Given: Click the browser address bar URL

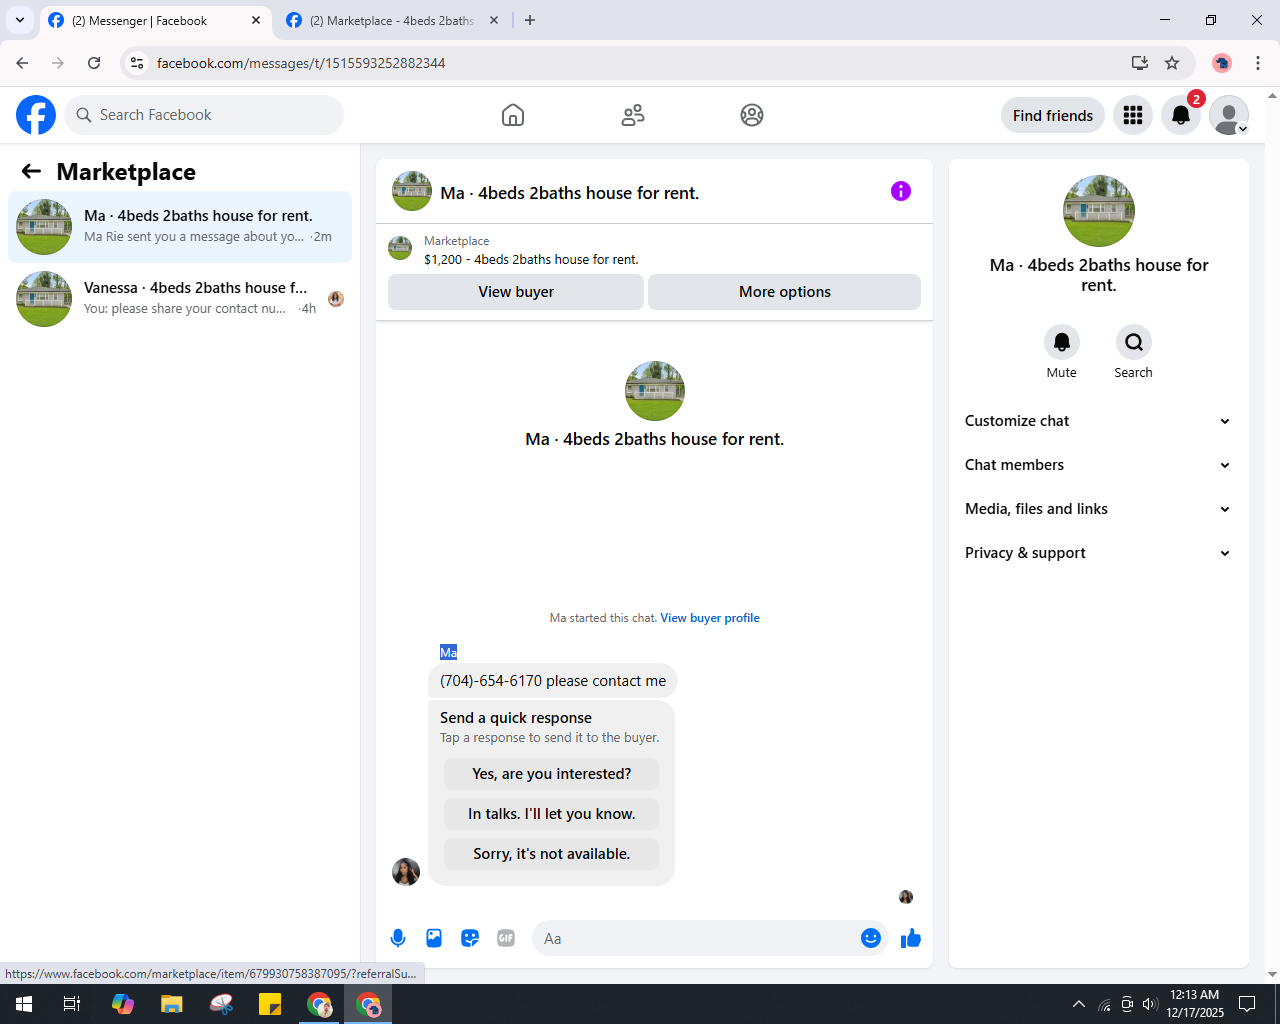Looking at the screenshot, I should [x=301, y=63].
